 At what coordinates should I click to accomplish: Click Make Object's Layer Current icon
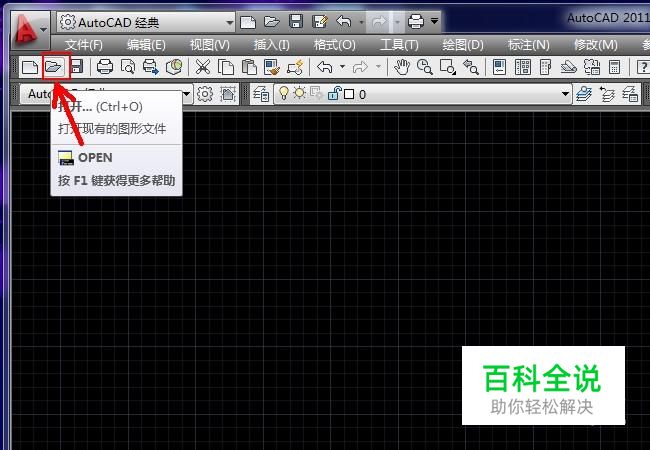584,94
